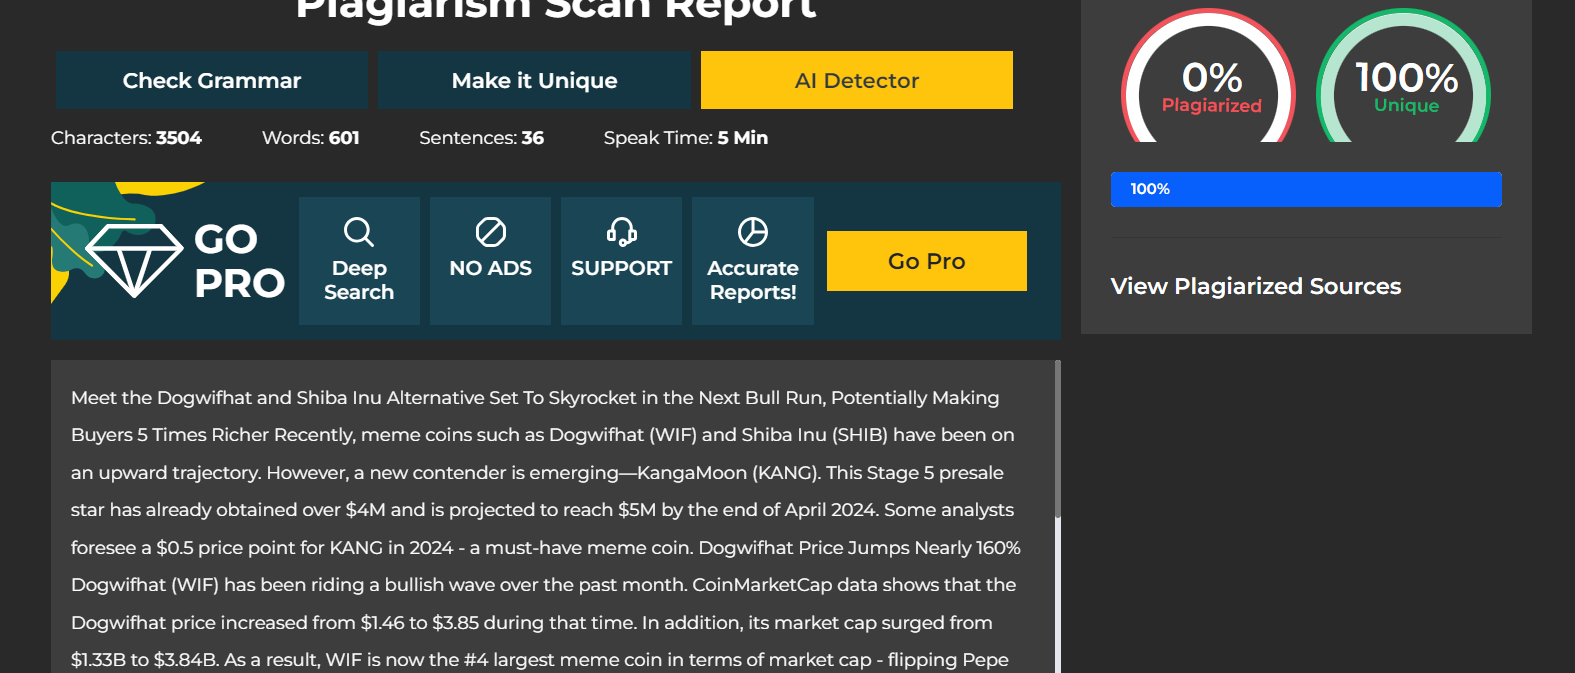
Task: Click the SUPPORT label
Action: click(x=621, y=268)
